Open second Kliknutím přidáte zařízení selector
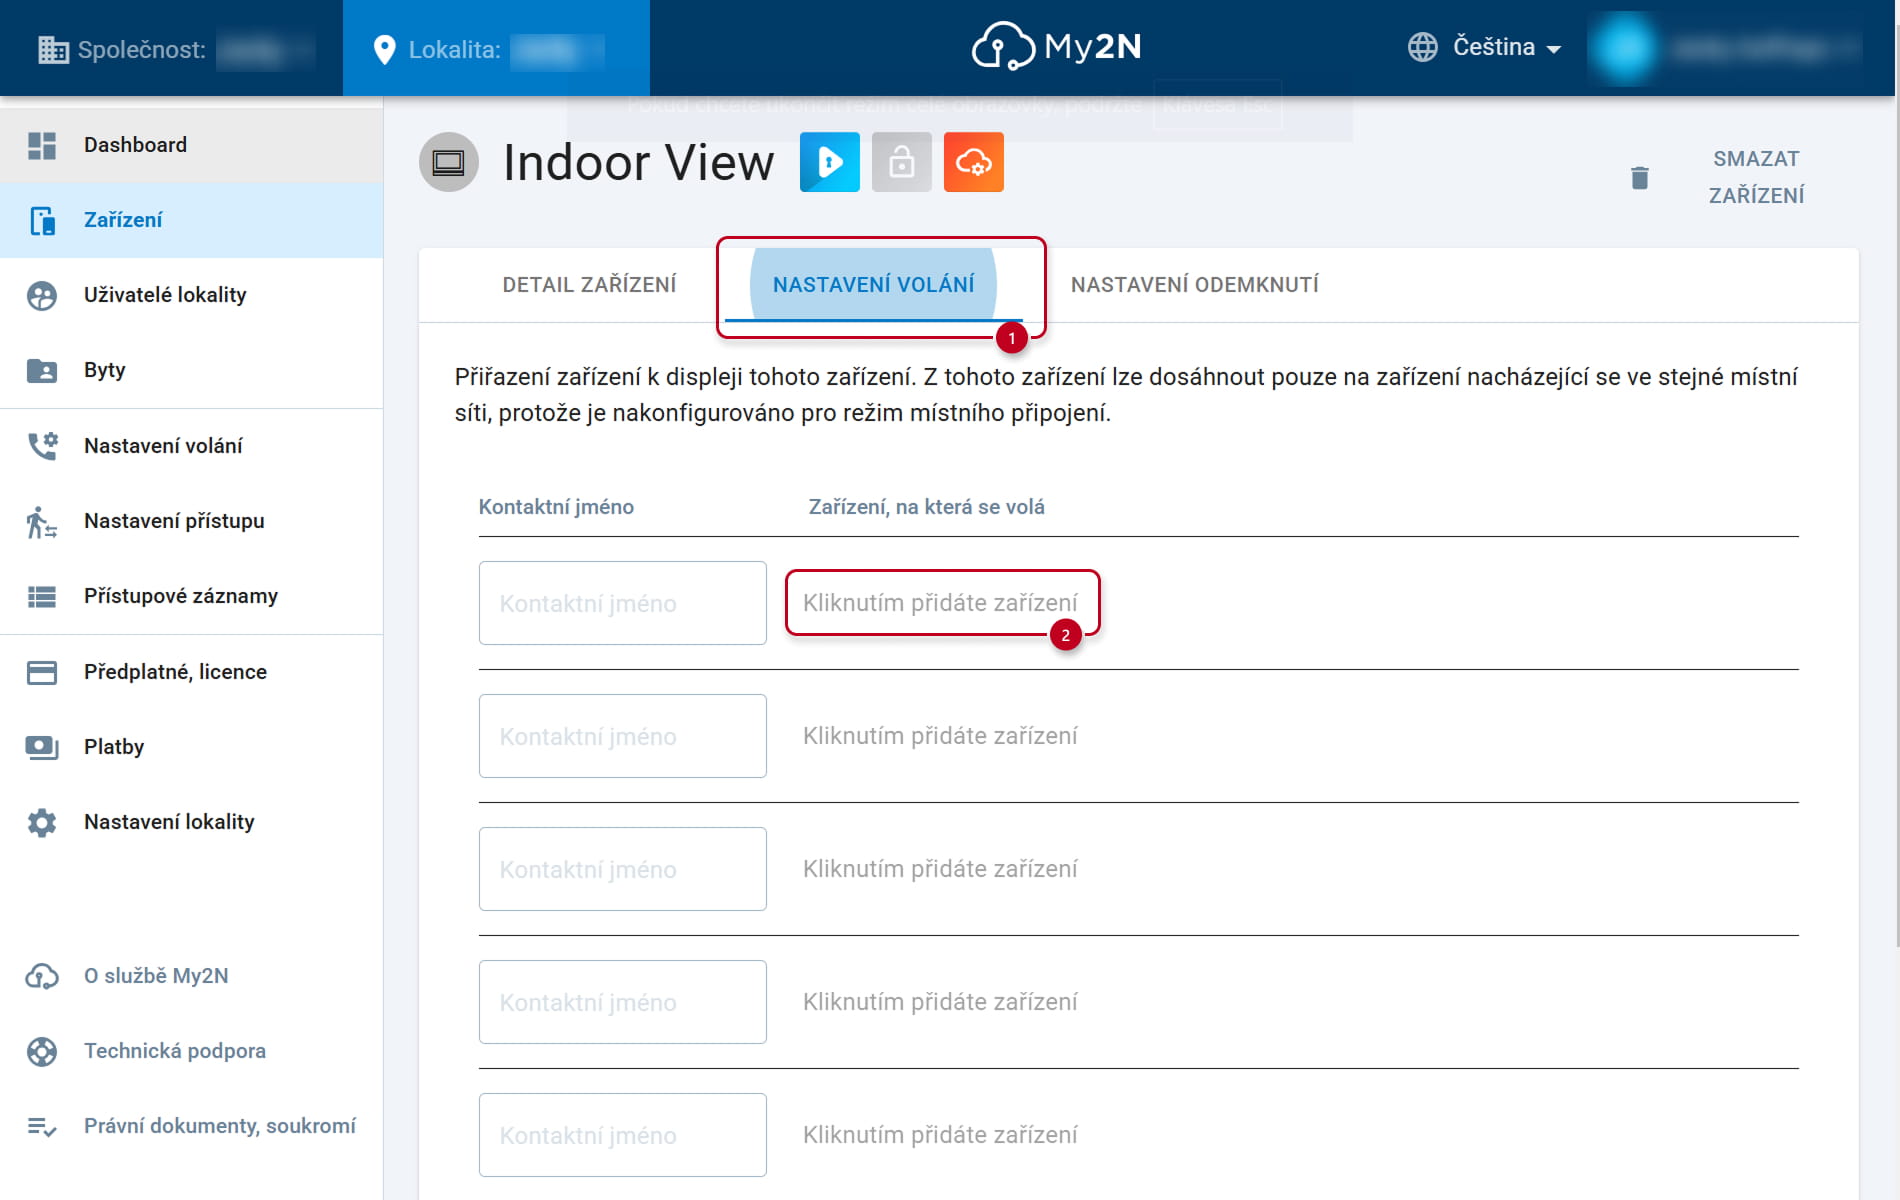 point(941,736)
